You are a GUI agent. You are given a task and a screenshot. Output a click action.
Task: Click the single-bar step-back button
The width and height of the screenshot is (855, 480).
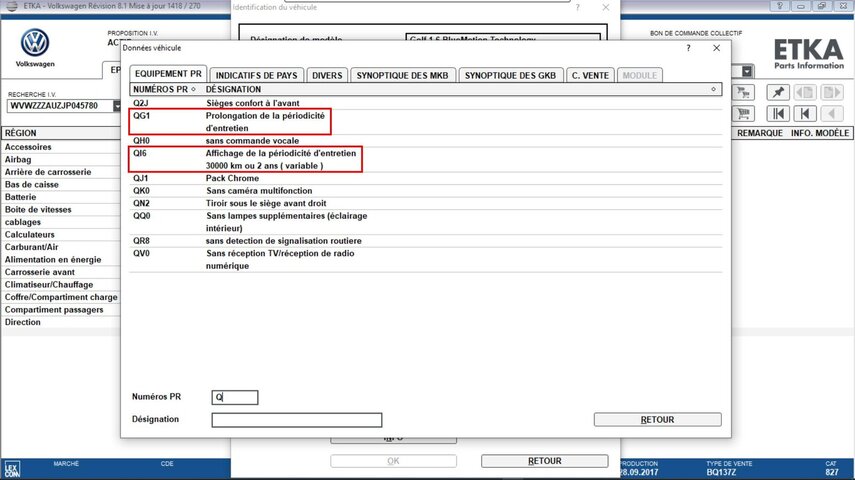[x=805, y=113]
